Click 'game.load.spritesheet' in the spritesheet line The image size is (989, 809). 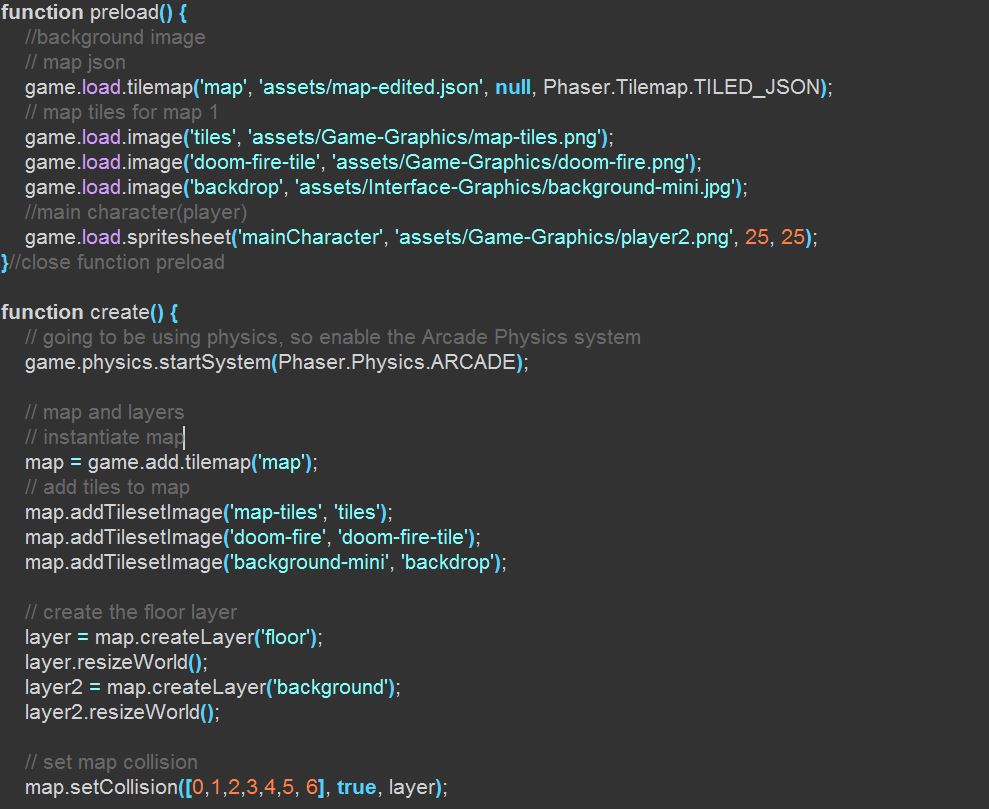128,237
